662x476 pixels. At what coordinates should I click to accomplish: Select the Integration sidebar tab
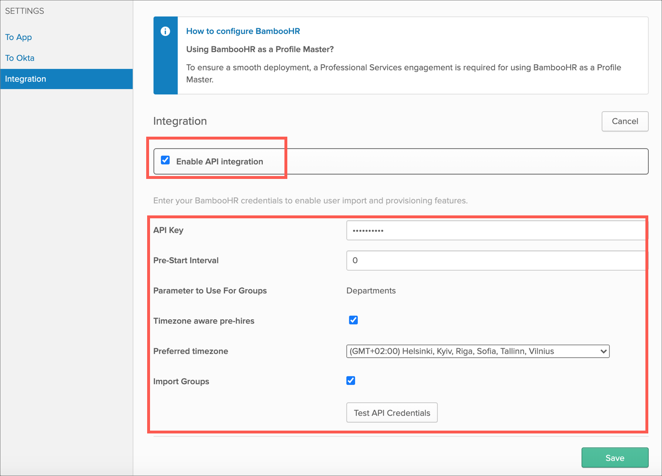pos(26,79)
